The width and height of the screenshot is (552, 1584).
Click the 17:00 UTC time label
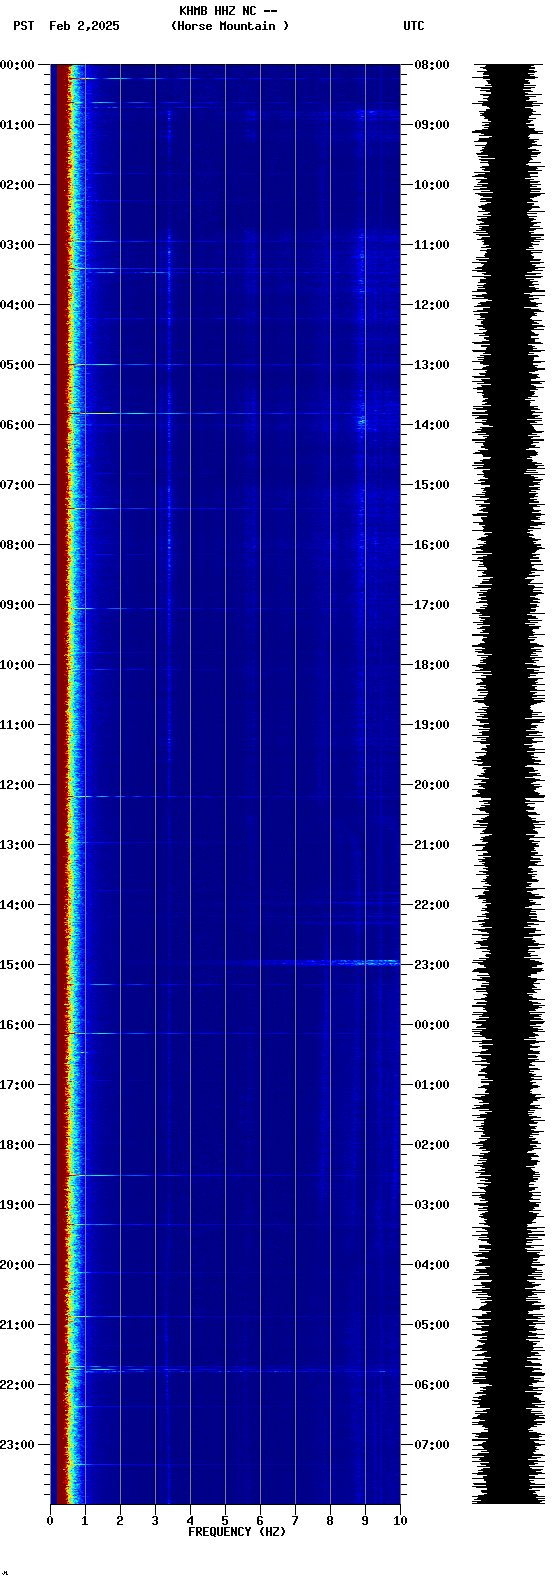(x=432, y=605)
